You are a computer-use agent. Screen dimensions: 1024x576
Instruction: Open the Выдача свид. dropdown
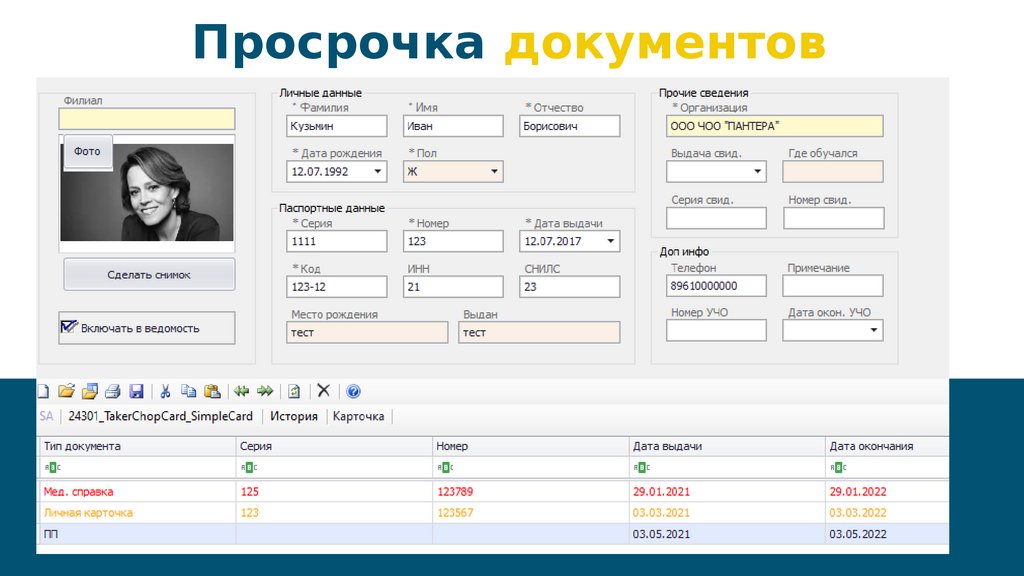tap(758, 172)
